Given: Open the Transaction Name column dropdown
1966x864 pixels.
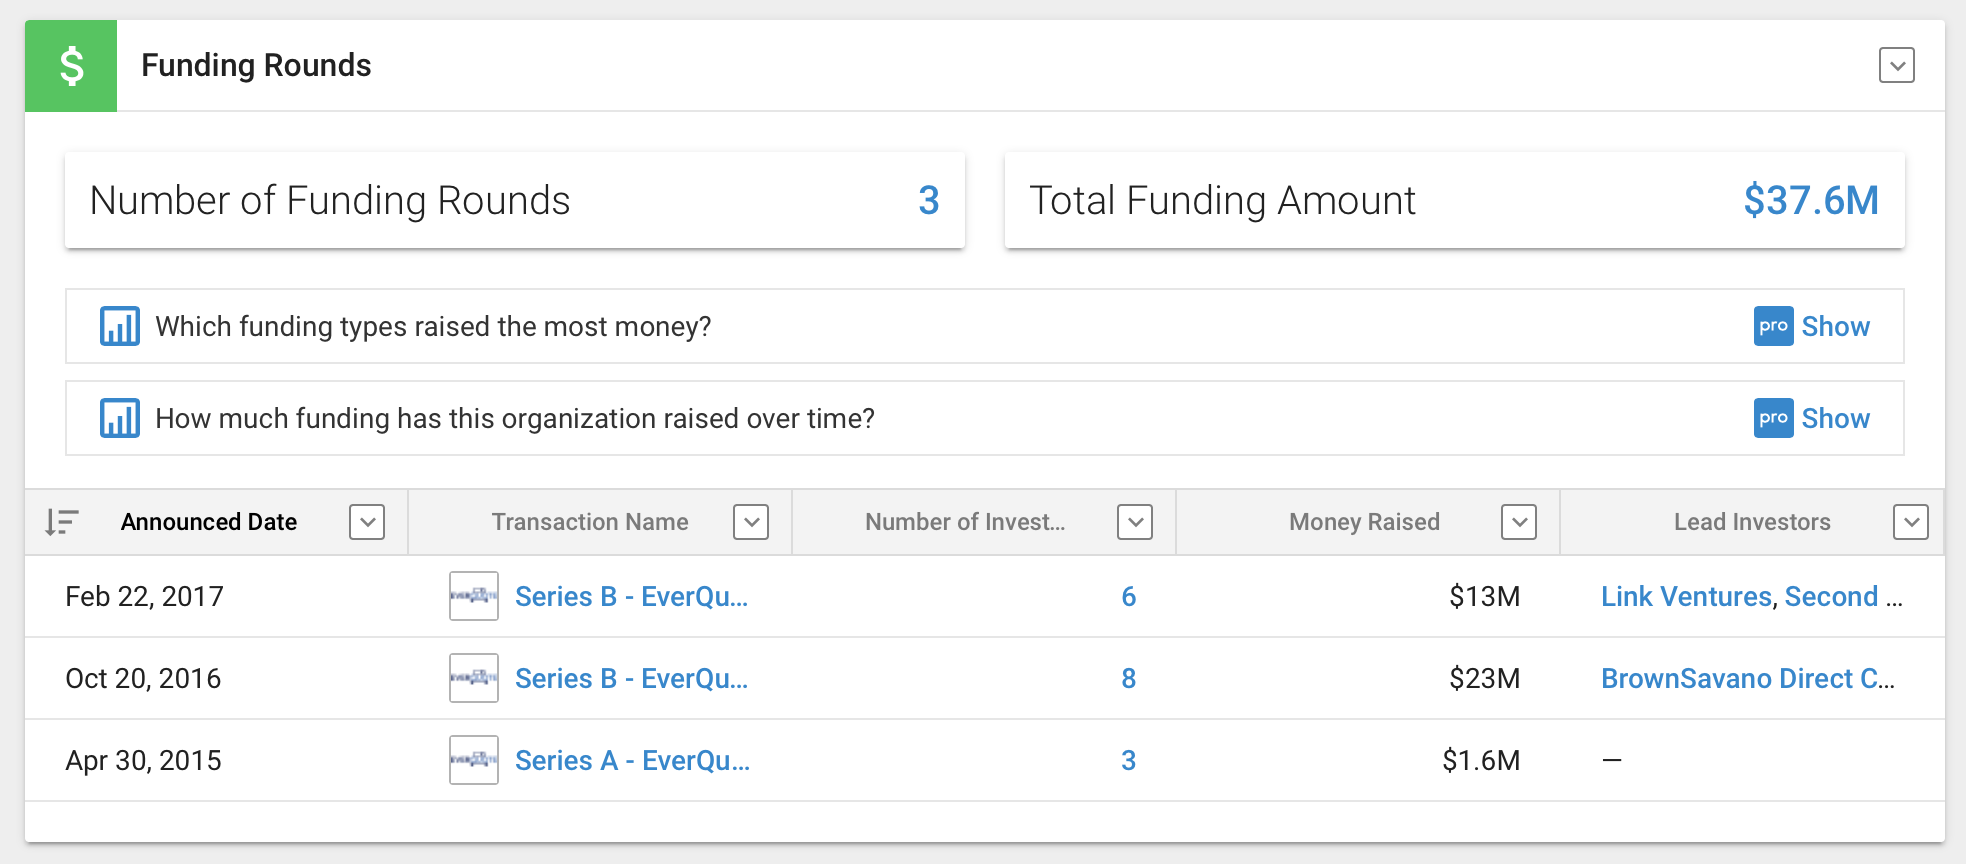Looking at the screenshot, I should point(751,522).
